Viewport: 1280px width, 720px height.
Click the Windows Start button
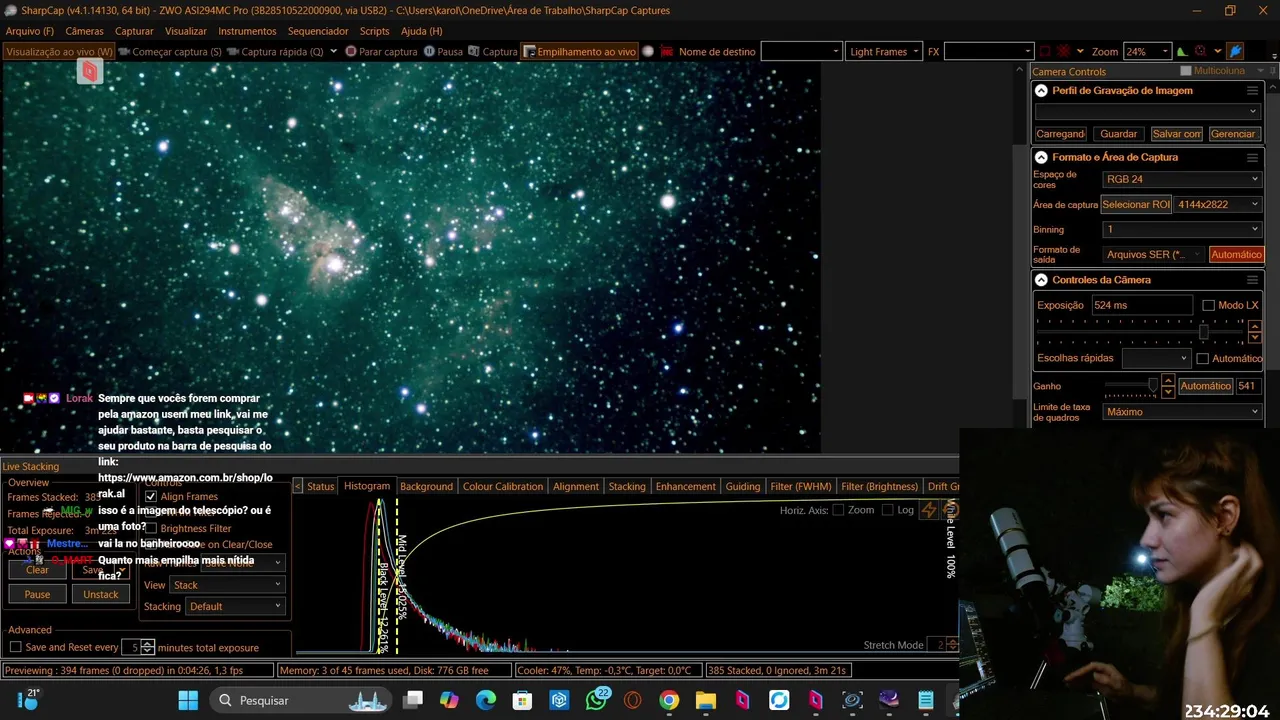pyautogui.click(x=188, y=700)
